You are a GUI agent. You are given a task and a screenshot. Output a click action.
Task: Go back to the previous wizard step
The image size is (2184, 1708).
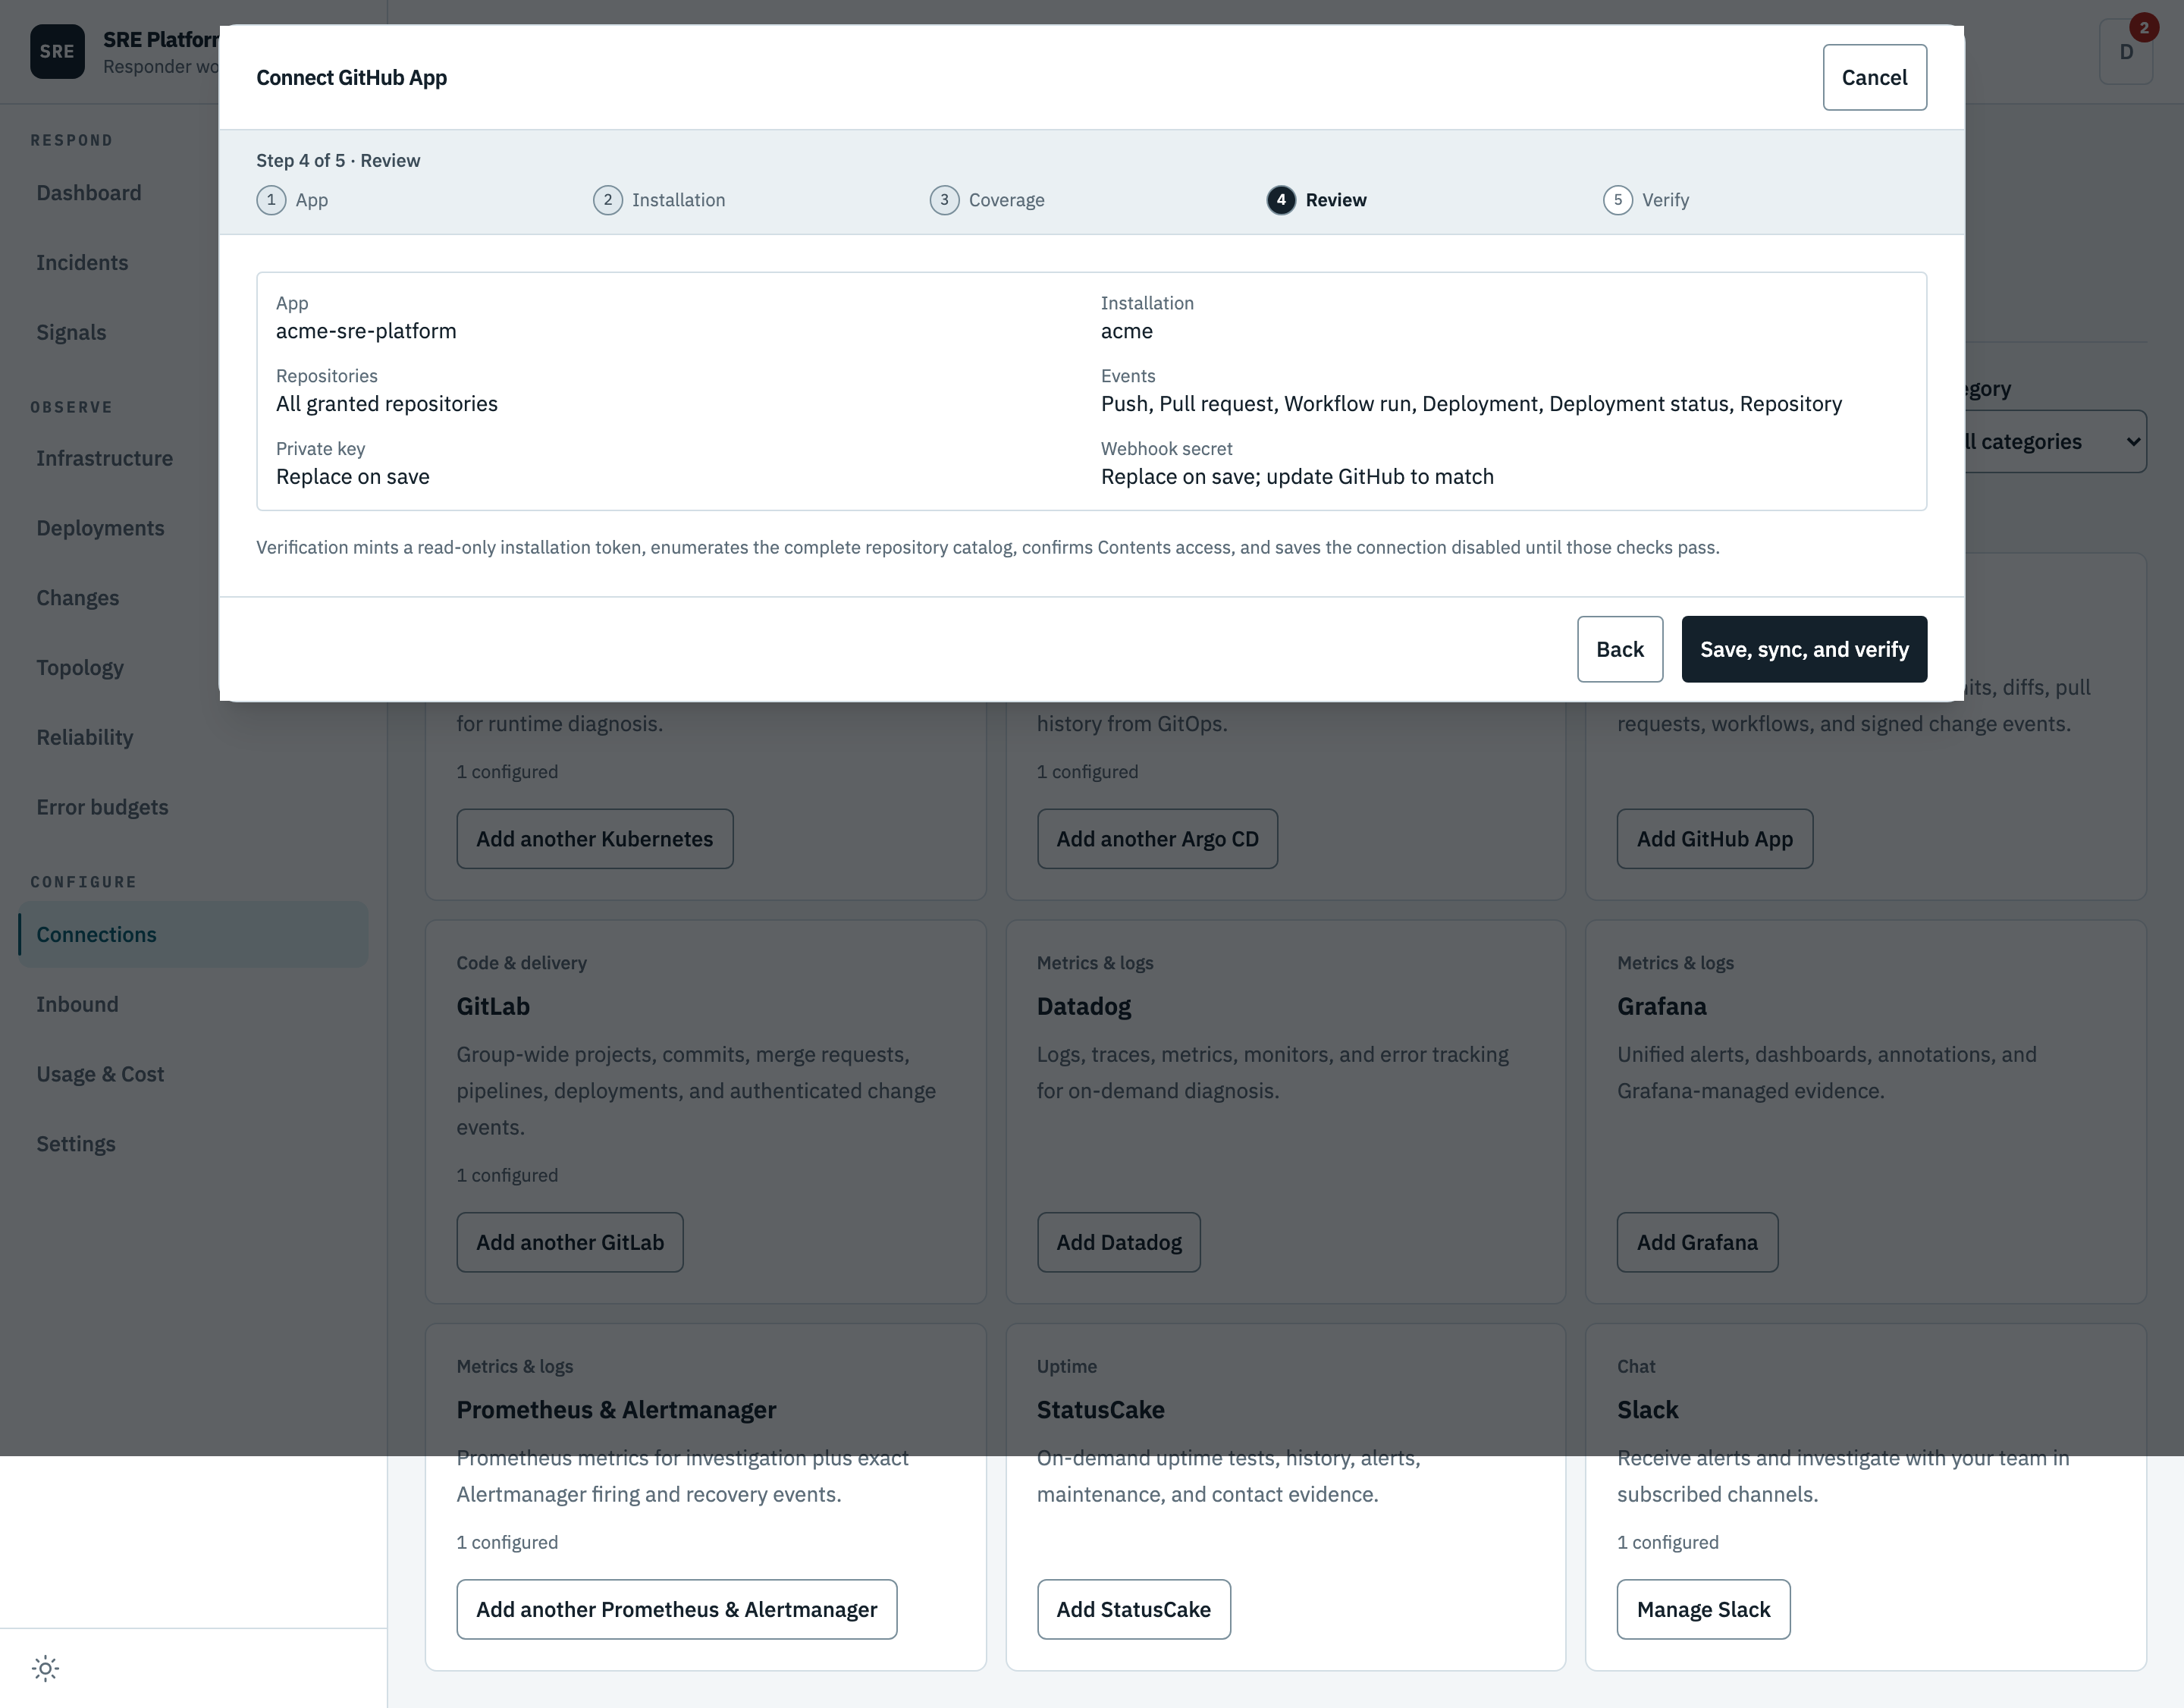(1620, 649)
